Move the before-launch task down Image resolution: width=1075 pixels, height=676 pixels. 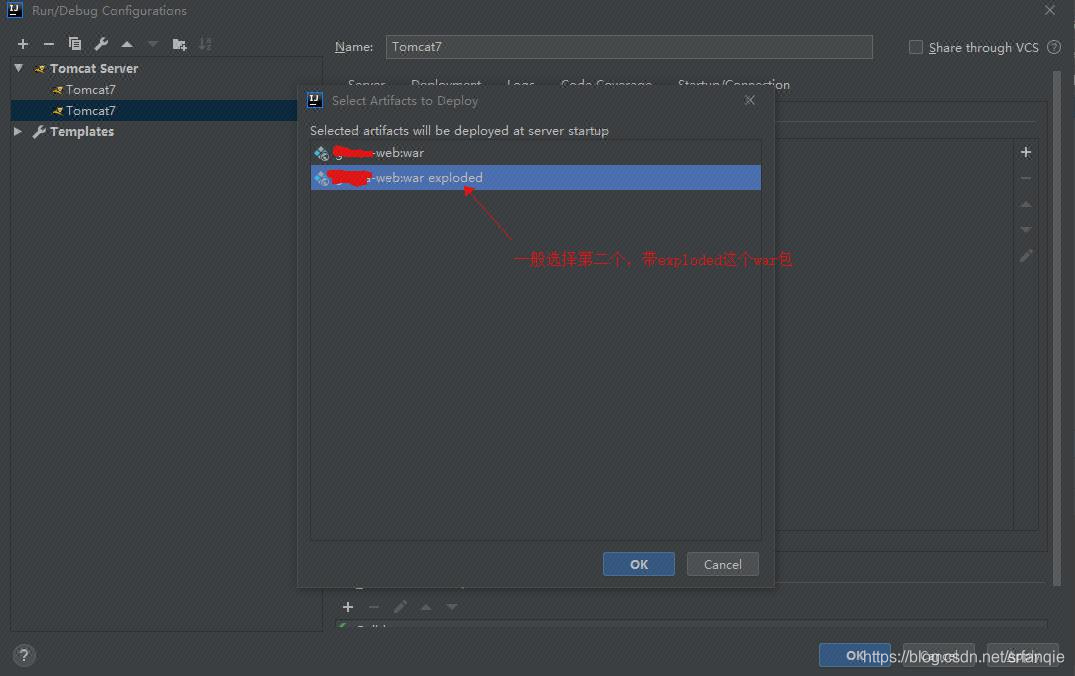click(452, 607)
